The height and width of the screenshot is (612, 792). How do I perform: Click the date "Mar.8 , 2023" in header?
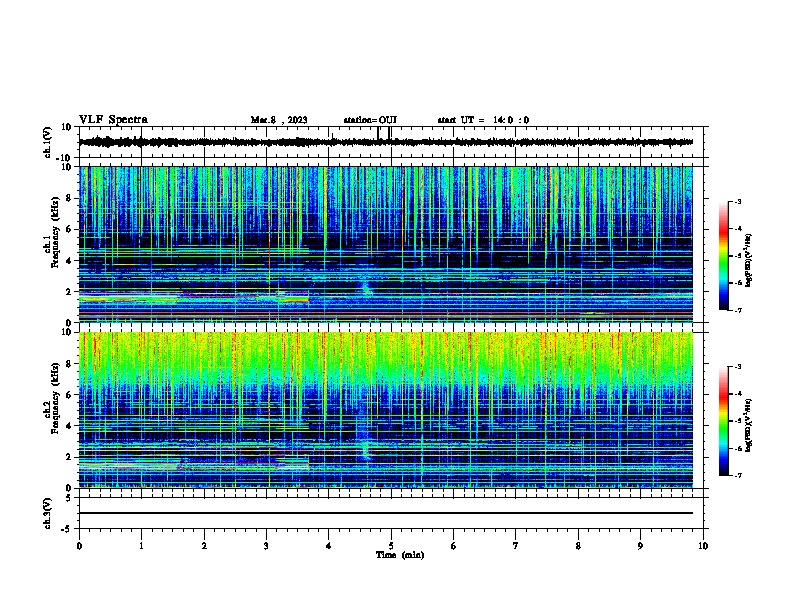click(x=279, y=120)
